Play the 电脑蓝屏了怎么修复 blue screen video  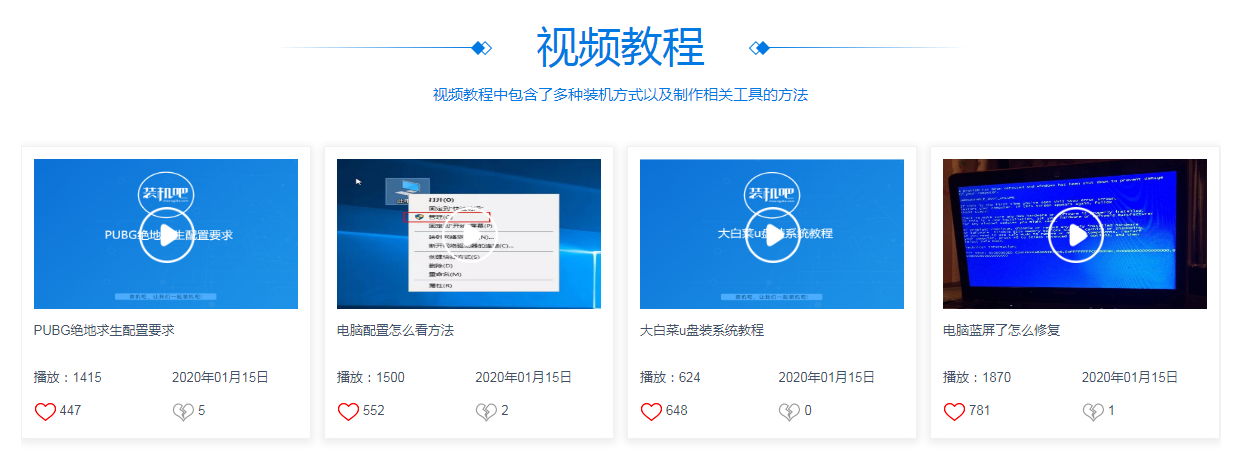tap(1075, 235)
